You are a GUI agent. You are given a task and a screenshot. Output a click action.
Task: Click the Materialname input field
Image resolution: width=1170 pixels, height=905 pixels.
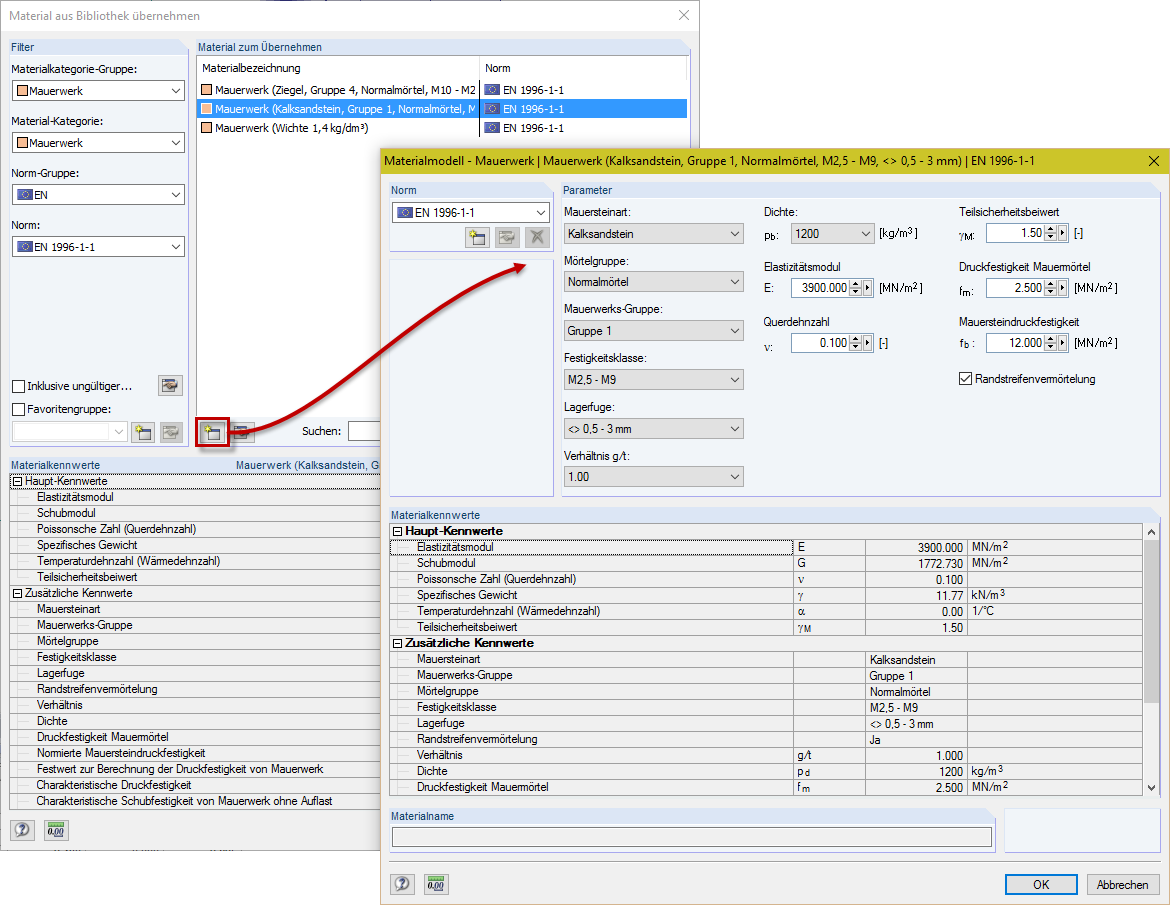692,837
